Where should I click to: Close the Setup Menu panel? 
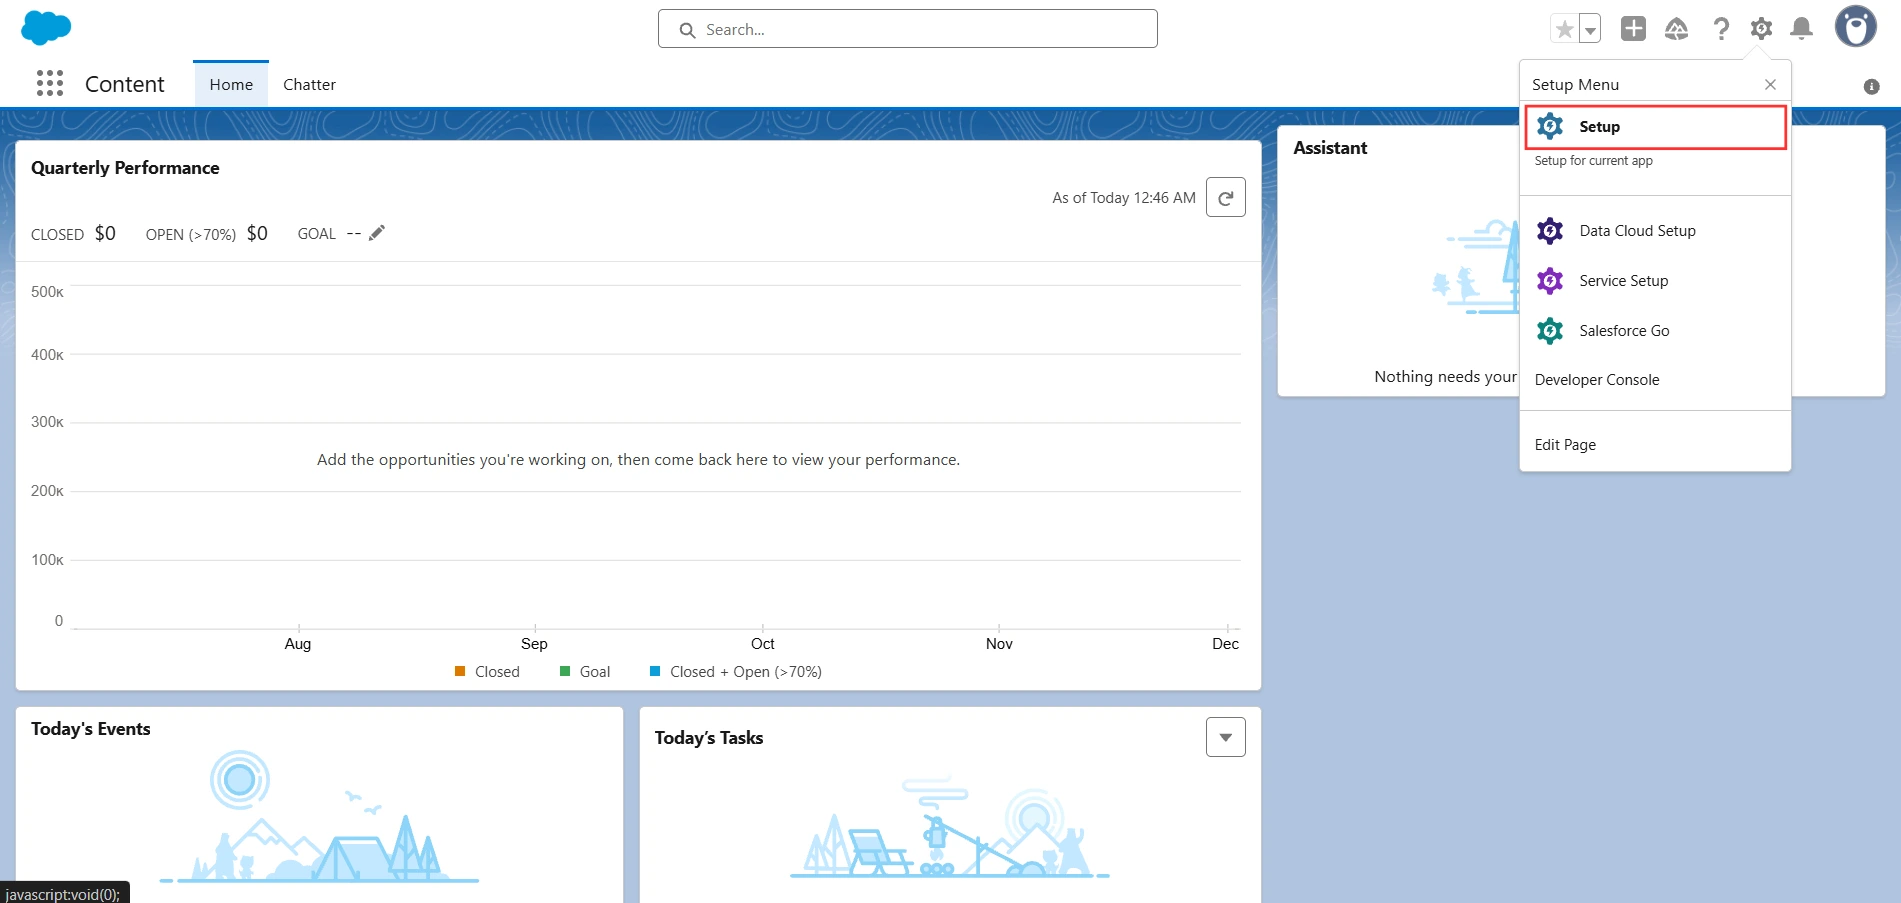coord(1770,84)
